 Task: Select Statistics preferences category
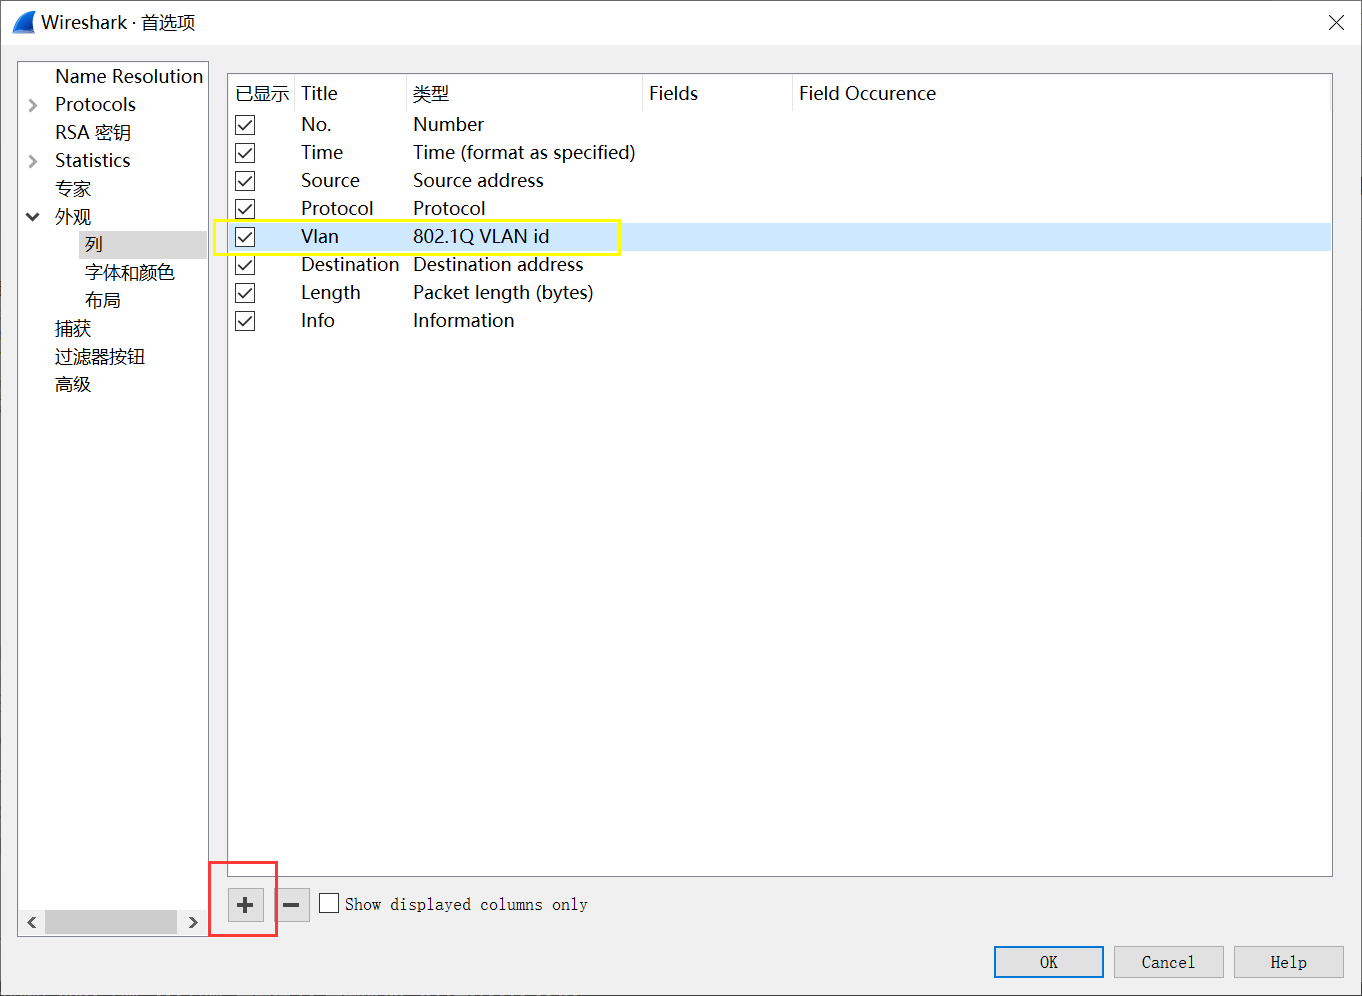tap(92, 160)
